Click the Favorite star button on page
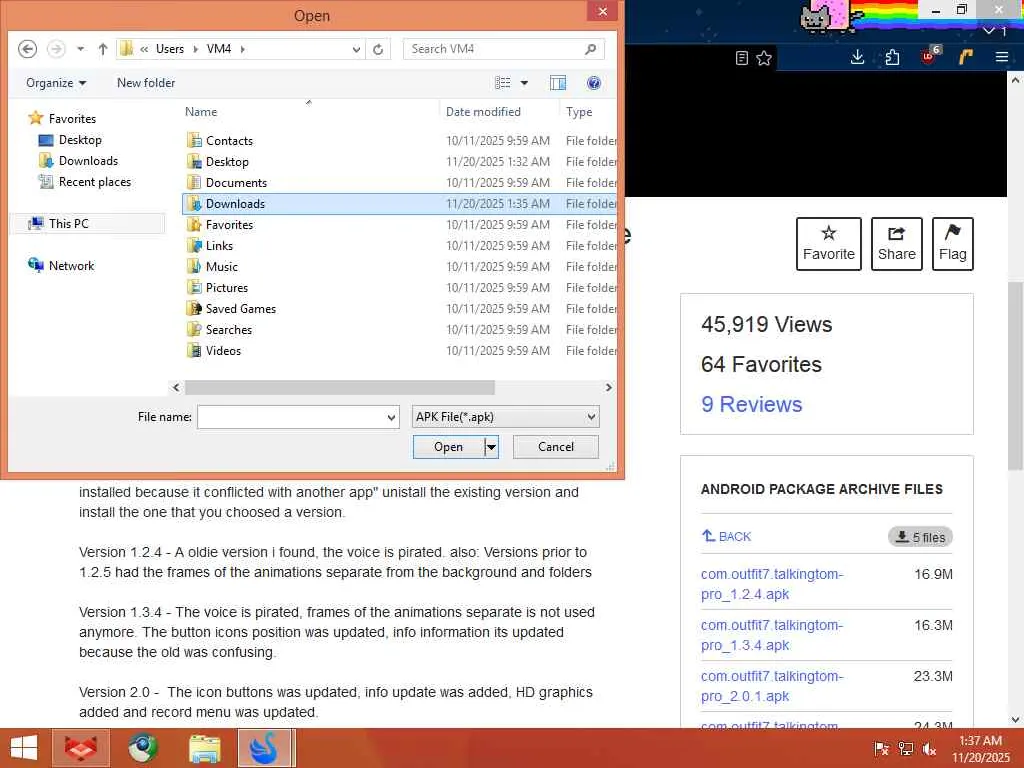This screenshot has width=1024, height=768. click(829, 244)
